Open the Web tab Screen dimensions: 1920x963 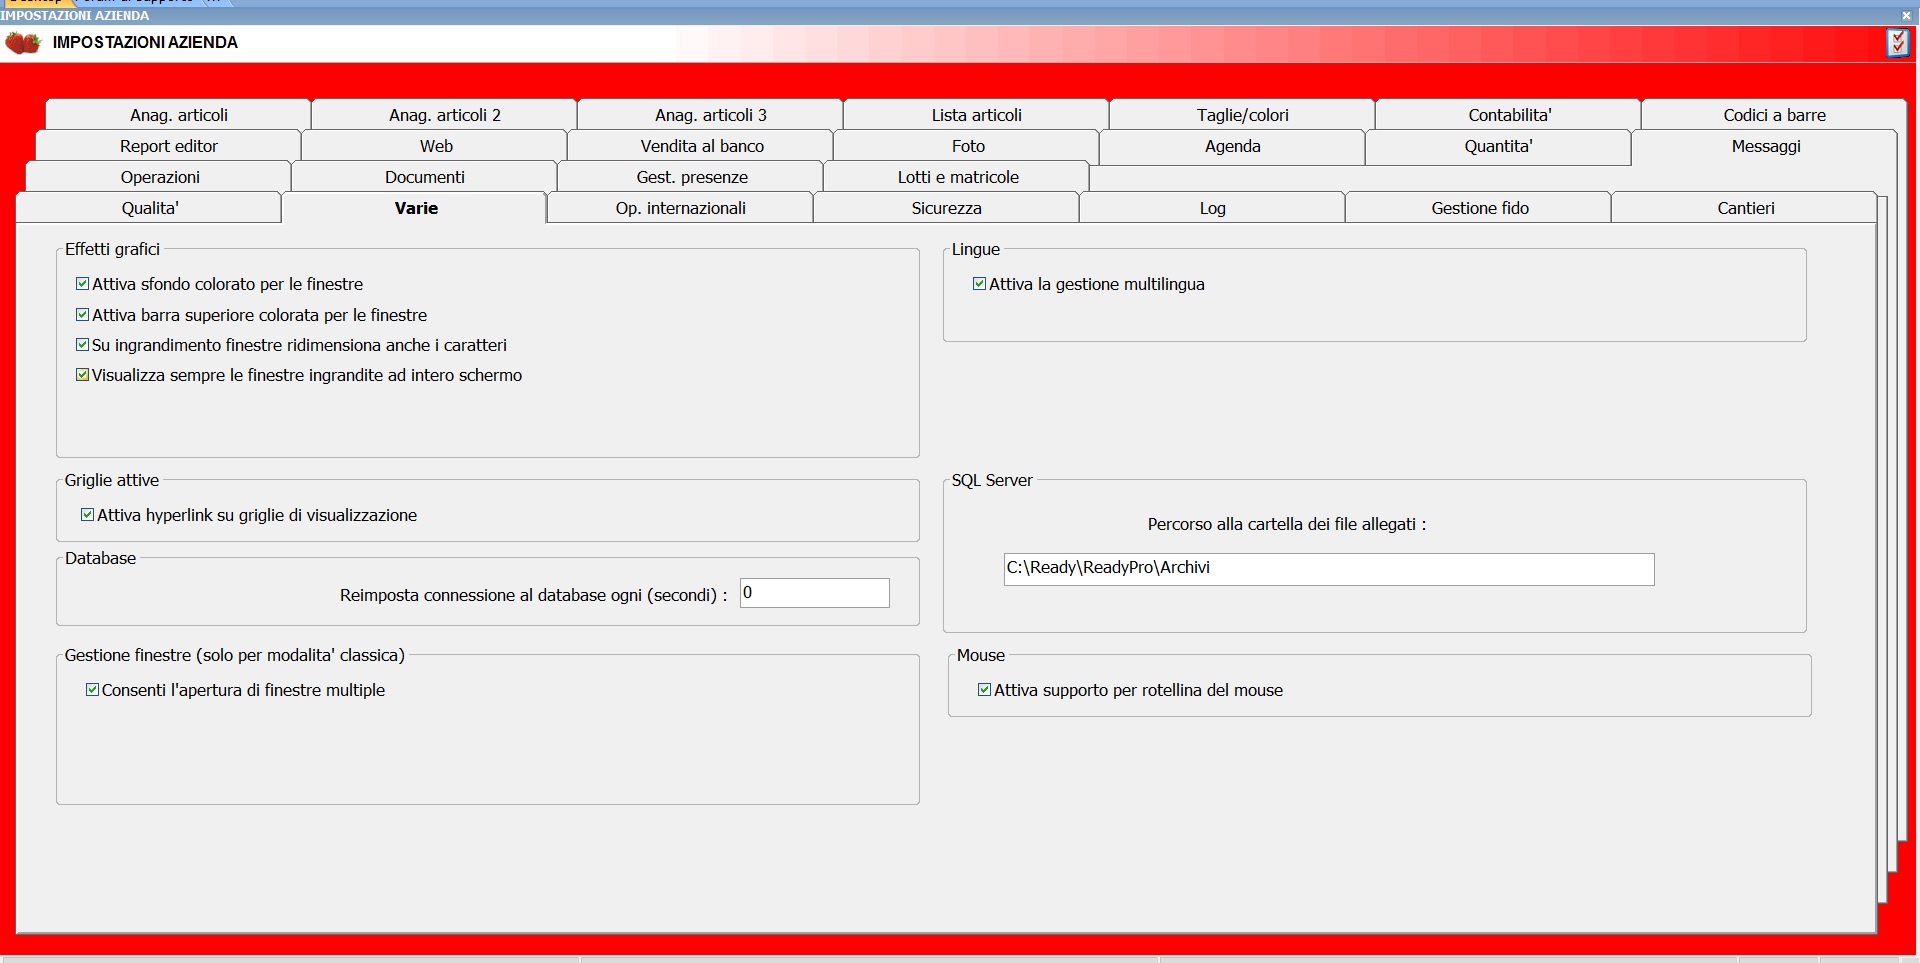point(436,146)
